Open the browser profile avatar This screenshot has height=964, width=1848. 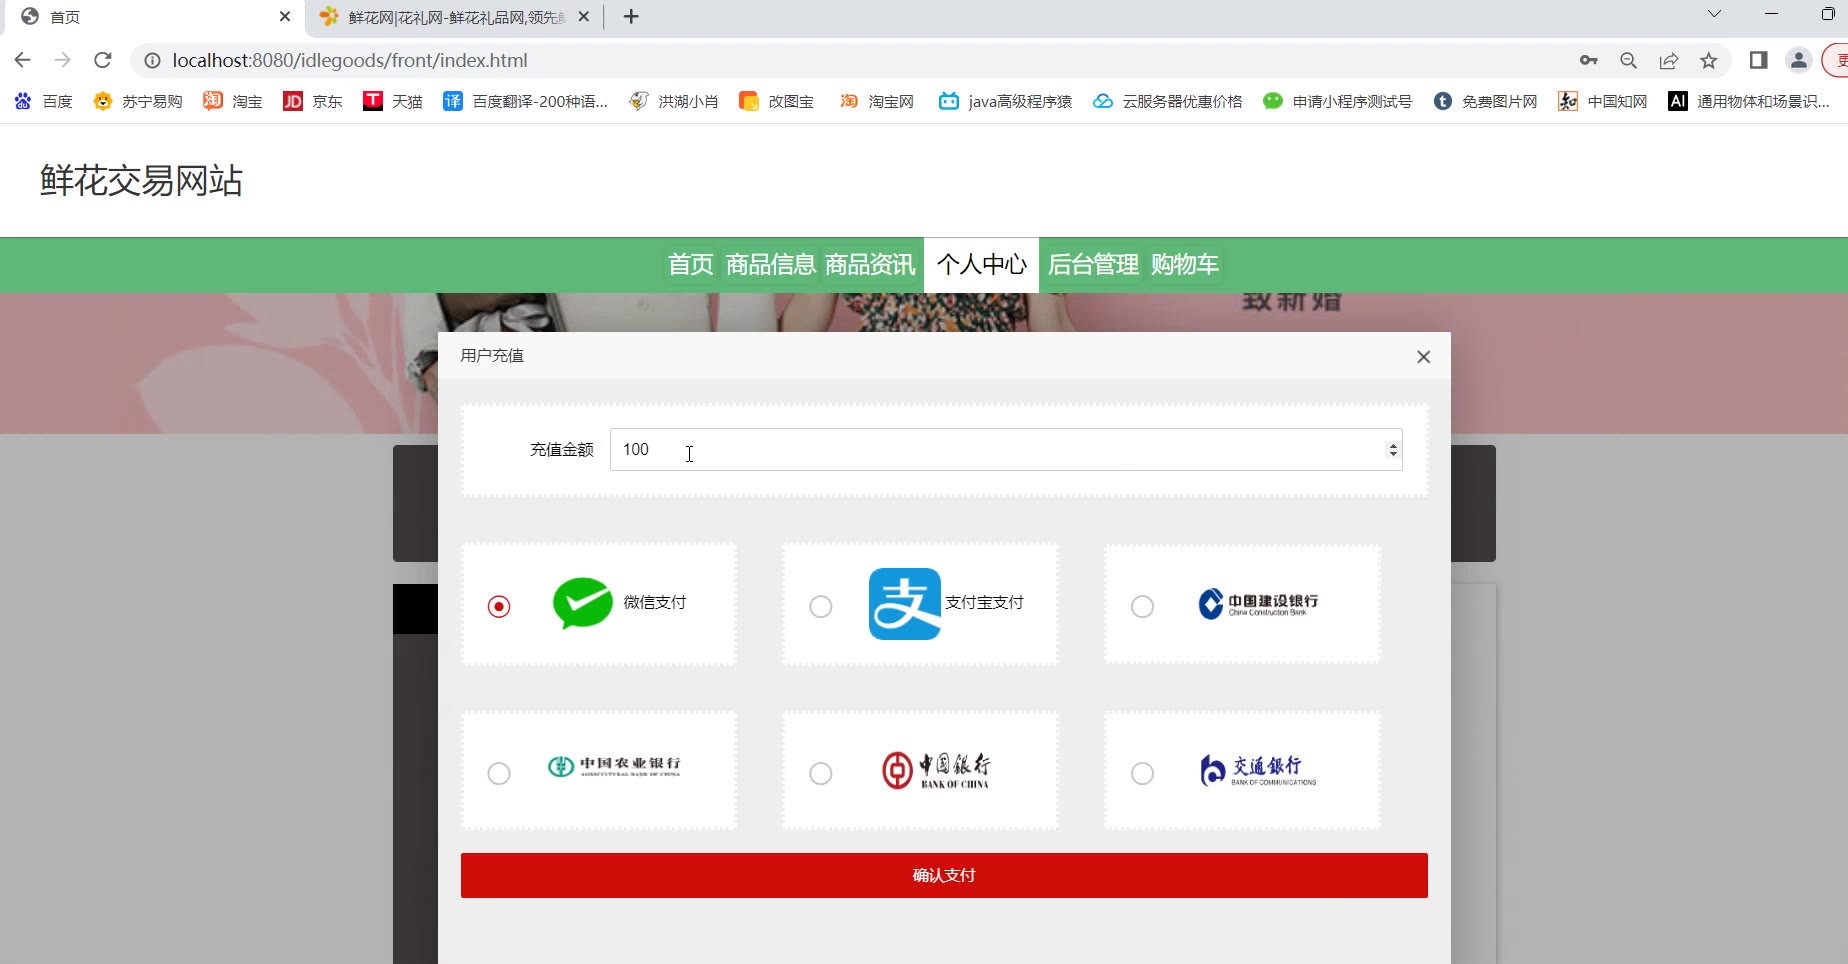[1798, 60]
